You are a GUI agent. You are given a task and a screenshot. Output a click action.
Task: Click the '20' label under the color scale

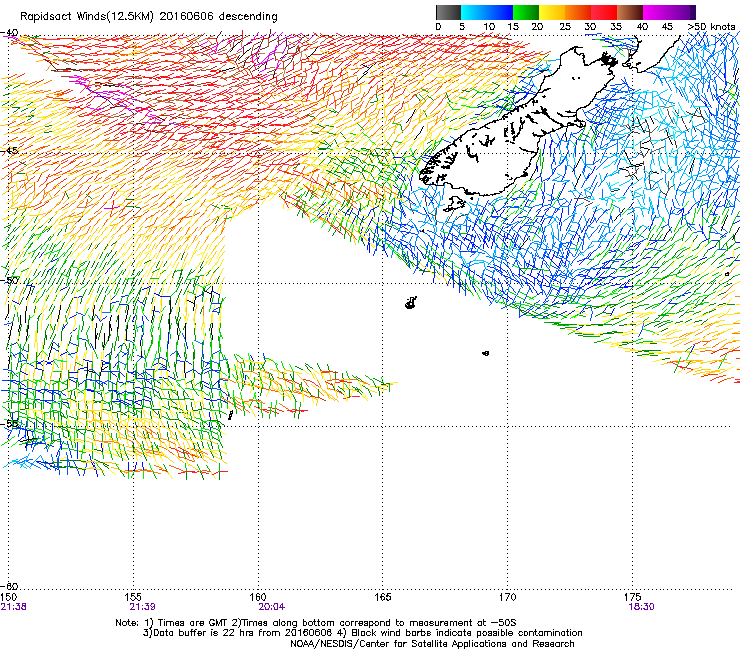pyautogui.click(x=537, y=27)
